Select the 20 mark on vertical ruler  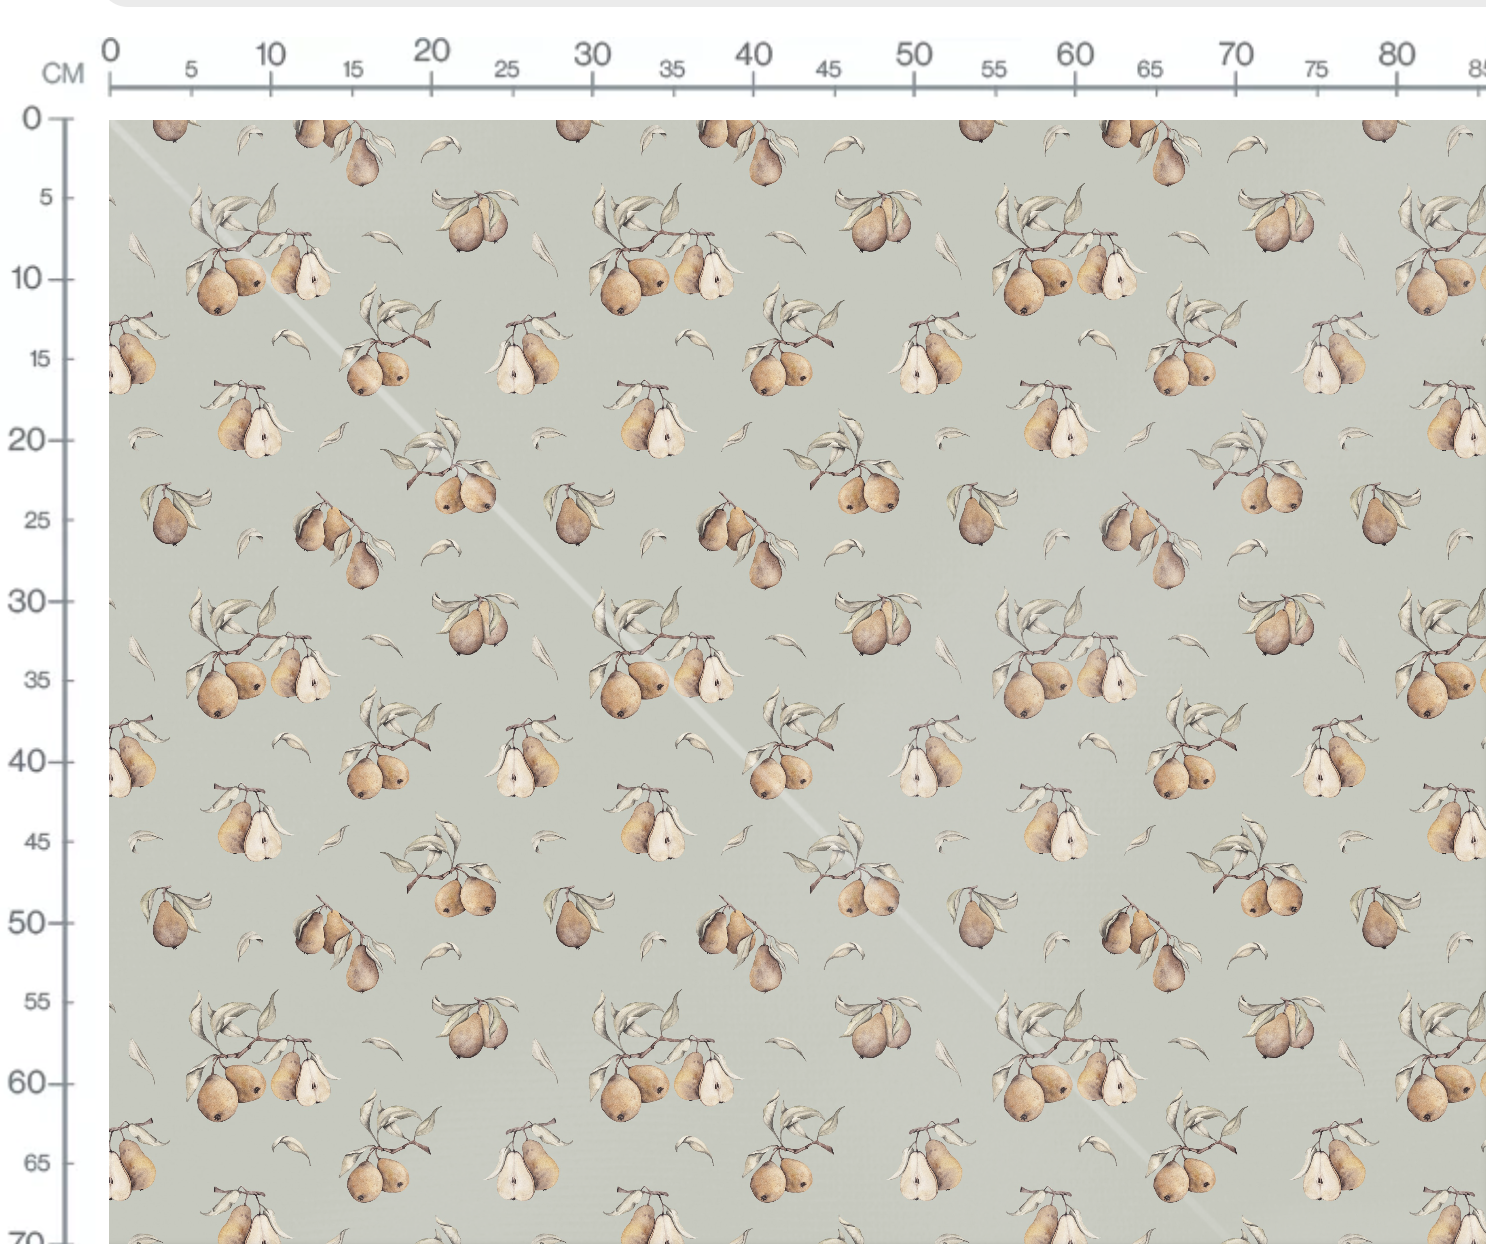pos(26,439)
